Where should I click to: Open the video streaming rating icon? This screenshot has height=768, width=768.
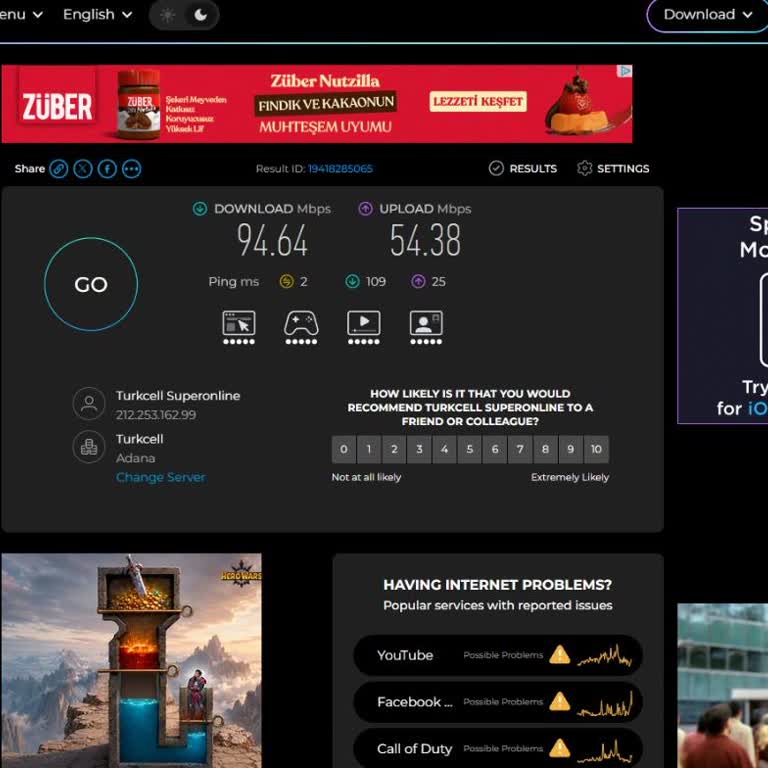pos(363,327)
